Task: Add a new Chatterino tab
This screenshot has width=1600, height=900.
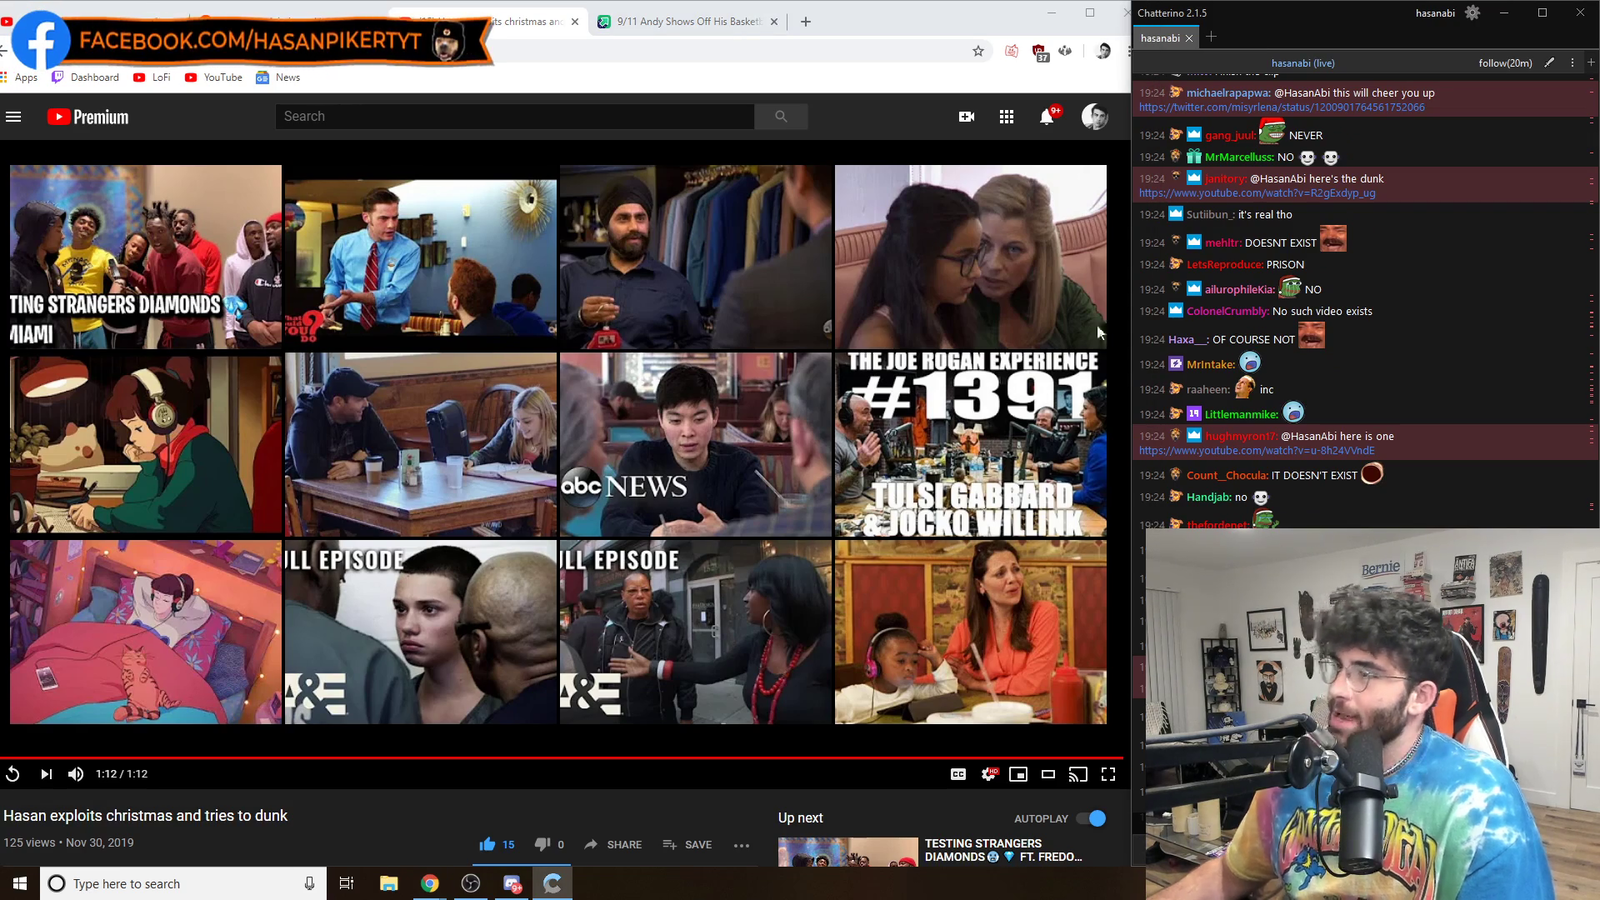Action: [x=1211, y=37]
